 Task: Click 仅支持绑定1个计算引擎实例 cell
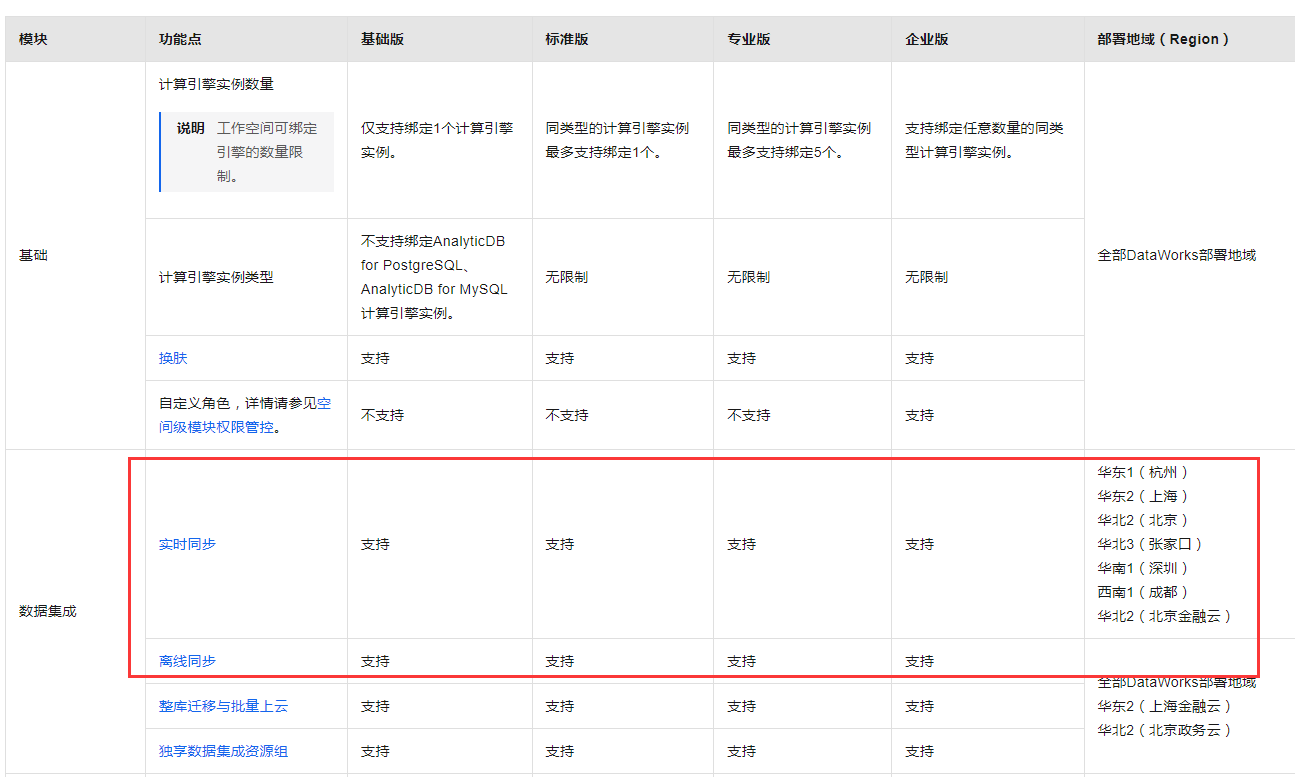coord(439,140)
